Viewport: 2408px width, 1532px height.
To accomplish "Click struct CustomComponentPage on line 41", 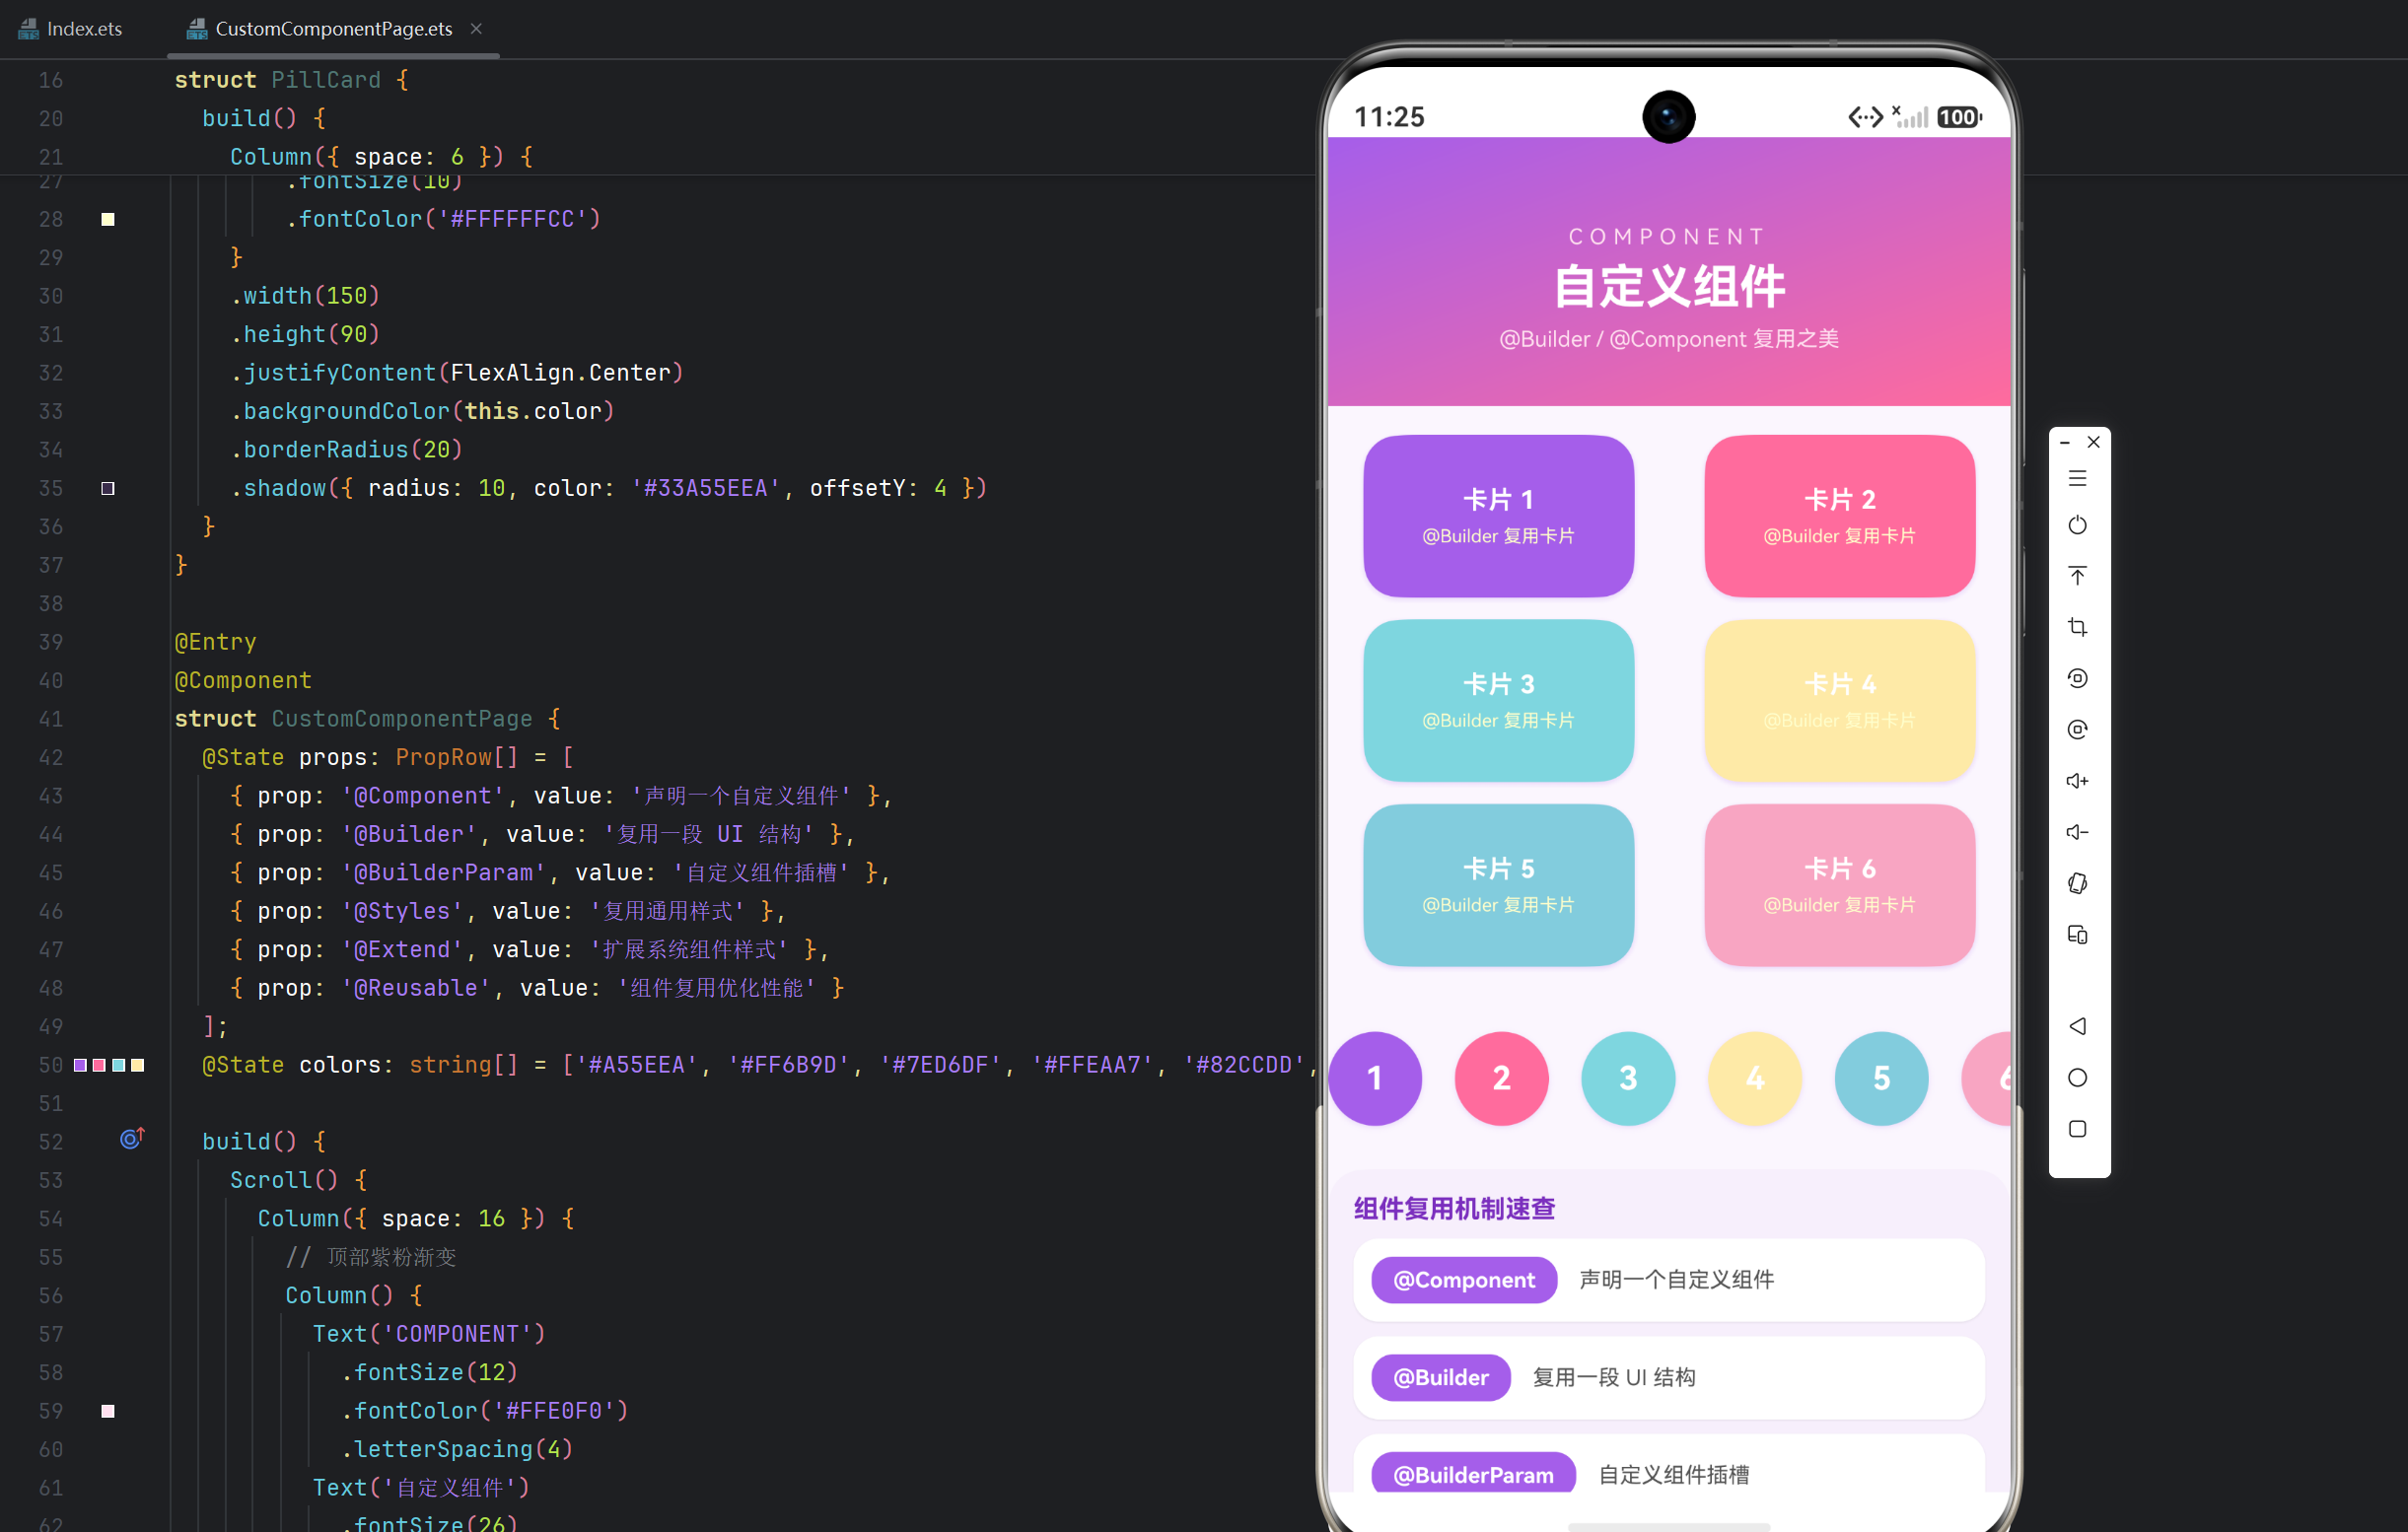I will [x=367, y=719].
